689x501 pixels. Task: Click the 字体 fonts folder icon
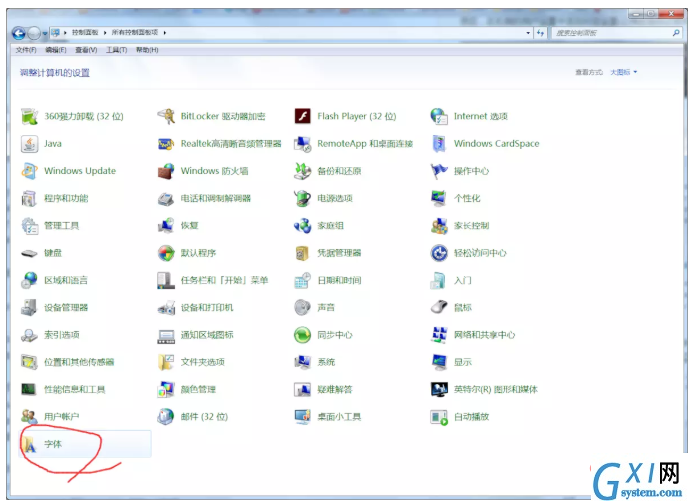pos(29,444)
